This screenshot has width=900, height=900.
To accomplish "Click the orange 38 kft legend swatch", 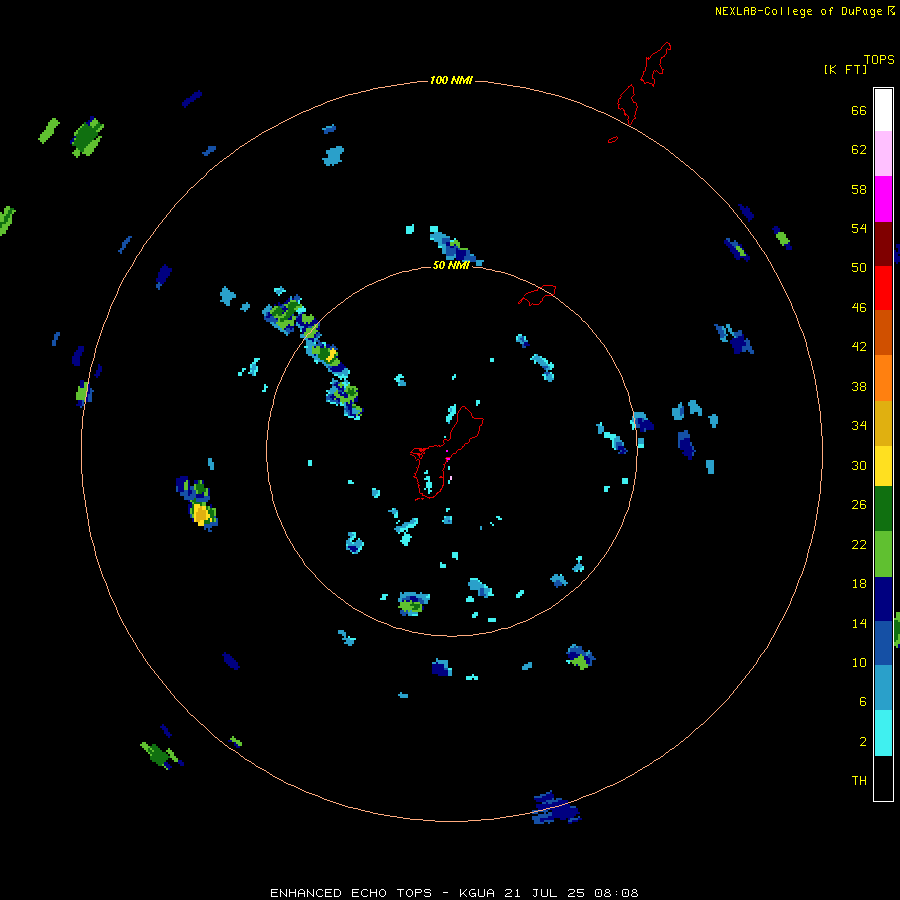I will (x=883, y=377).
